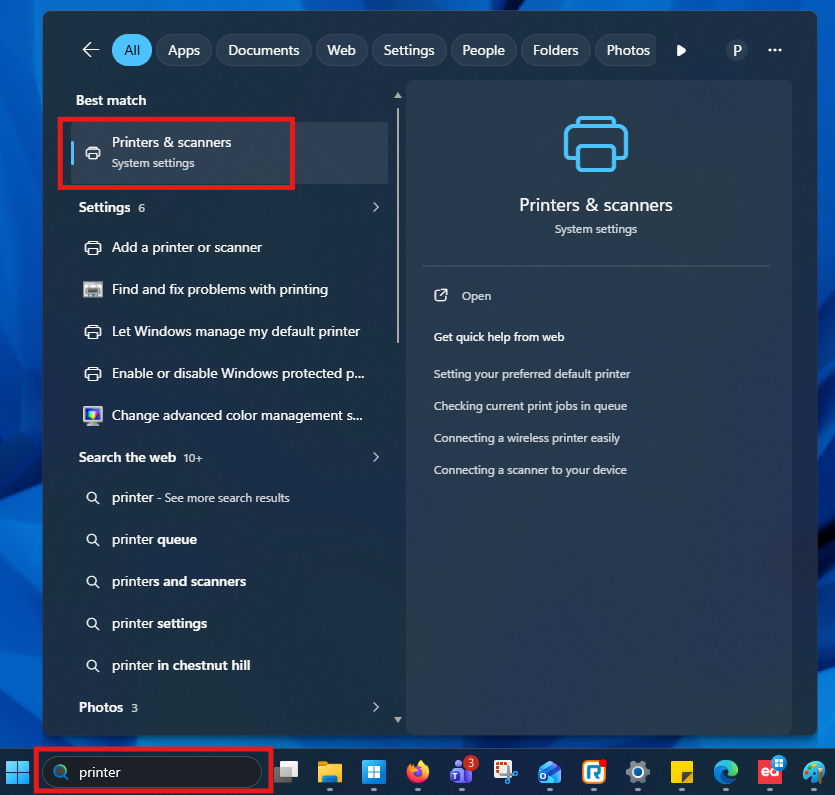Screen dimensions: 835x795
Task: Expand the Settings results section chevron
Action: point(376,207)
